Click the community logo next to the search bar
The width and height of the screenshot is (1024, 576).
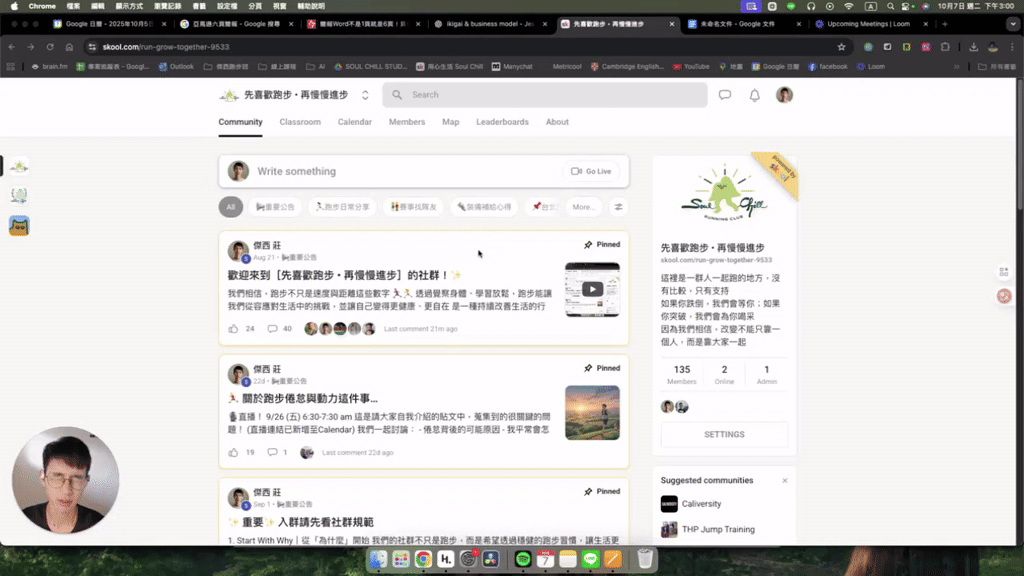230,94
